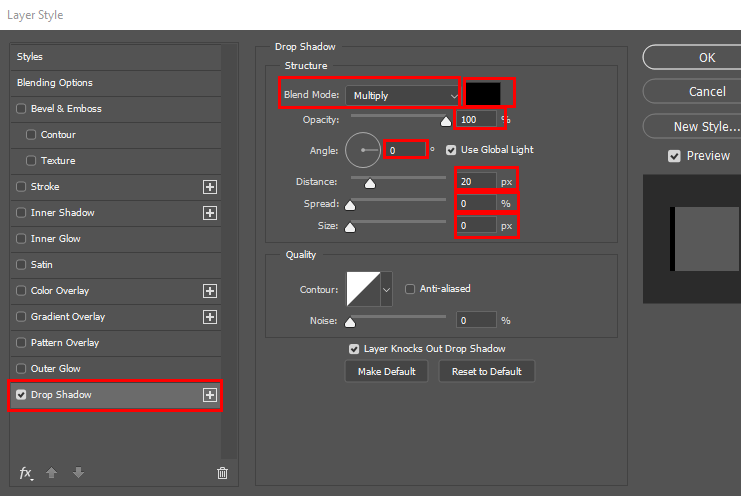
Task: Click the plus icon for Gradient Overlay
Action: (x=210, y=317)
